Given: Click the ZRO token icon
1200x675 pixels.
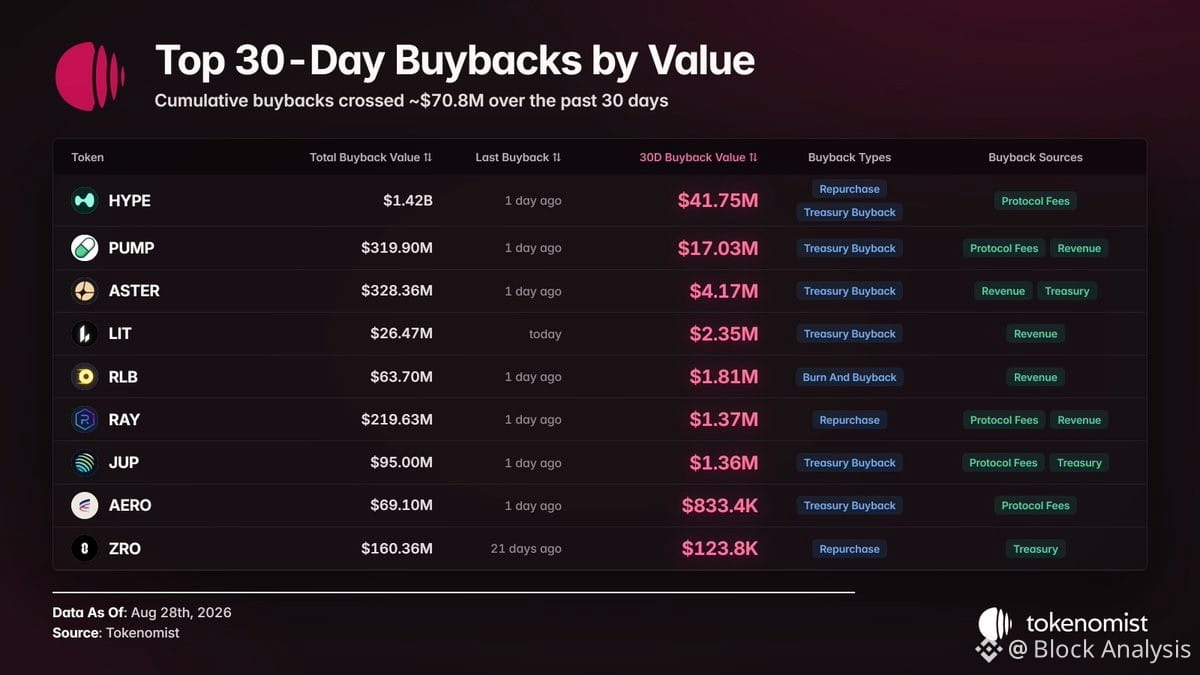Looking at the screenshot, I should tap(85, 549).
